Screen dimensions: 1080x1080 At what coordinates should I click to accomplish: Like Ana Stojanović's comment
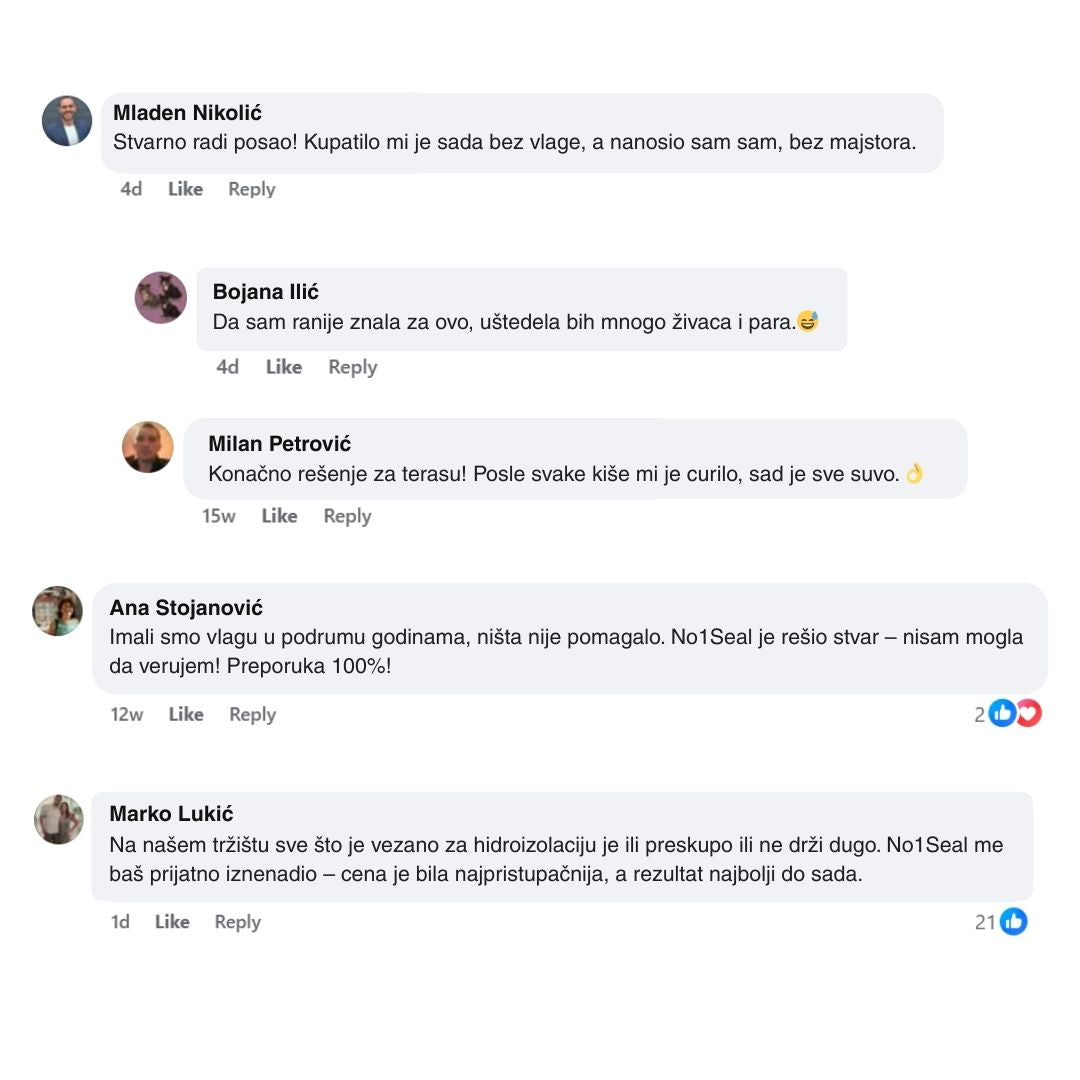point(186,714)
